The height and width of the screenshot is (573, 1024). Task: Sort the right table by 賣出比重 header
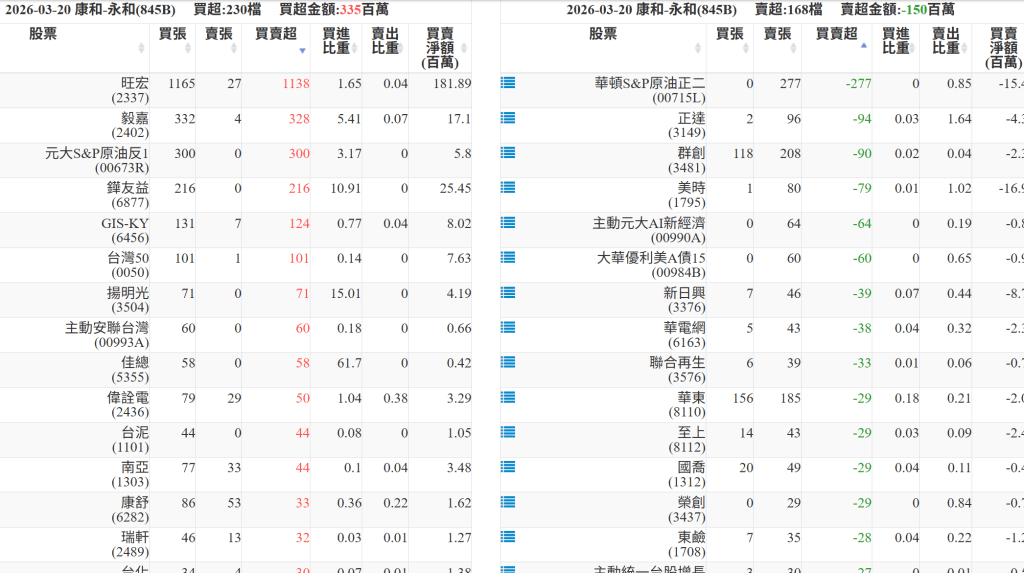(946, 41)
